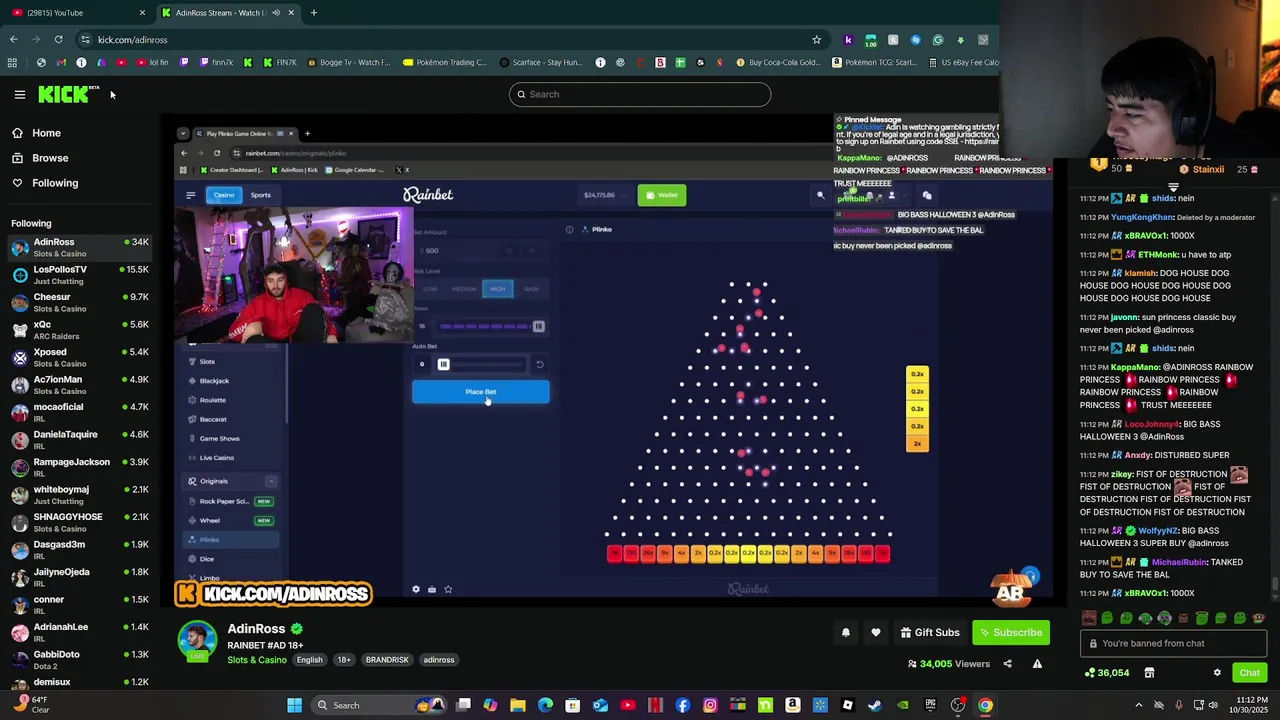Click the Slots & Casino category link
Screen dimensions: 1280x720
click(257, 660)
